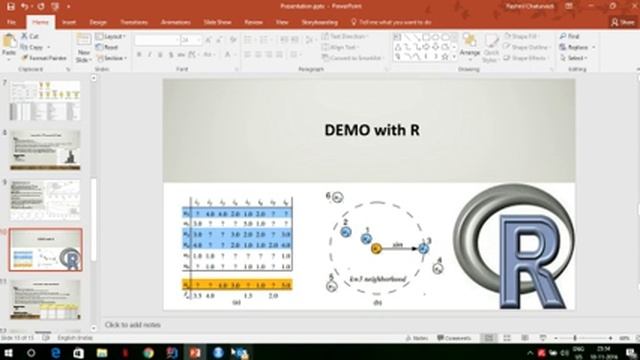Open the Shape Fill dropdown
This screenshot has width=640, height=360.
522,36
